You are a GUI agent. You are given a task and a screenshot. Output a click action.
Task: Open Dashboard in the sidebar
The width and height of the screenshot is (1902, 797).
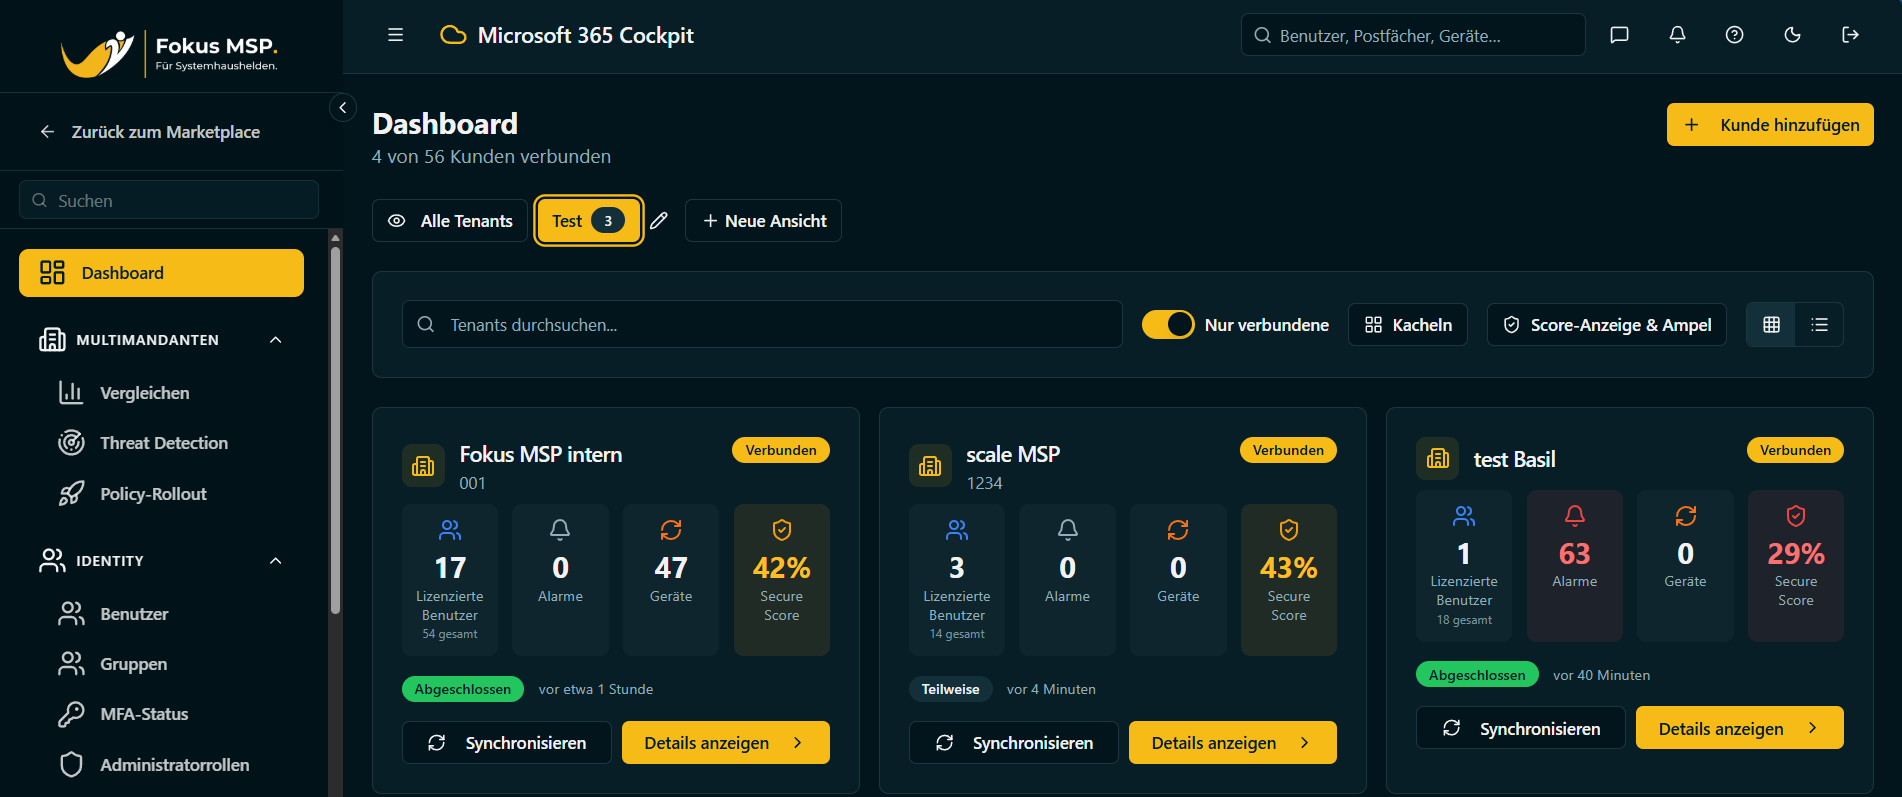pyautogui.click(x=161, y=273)
